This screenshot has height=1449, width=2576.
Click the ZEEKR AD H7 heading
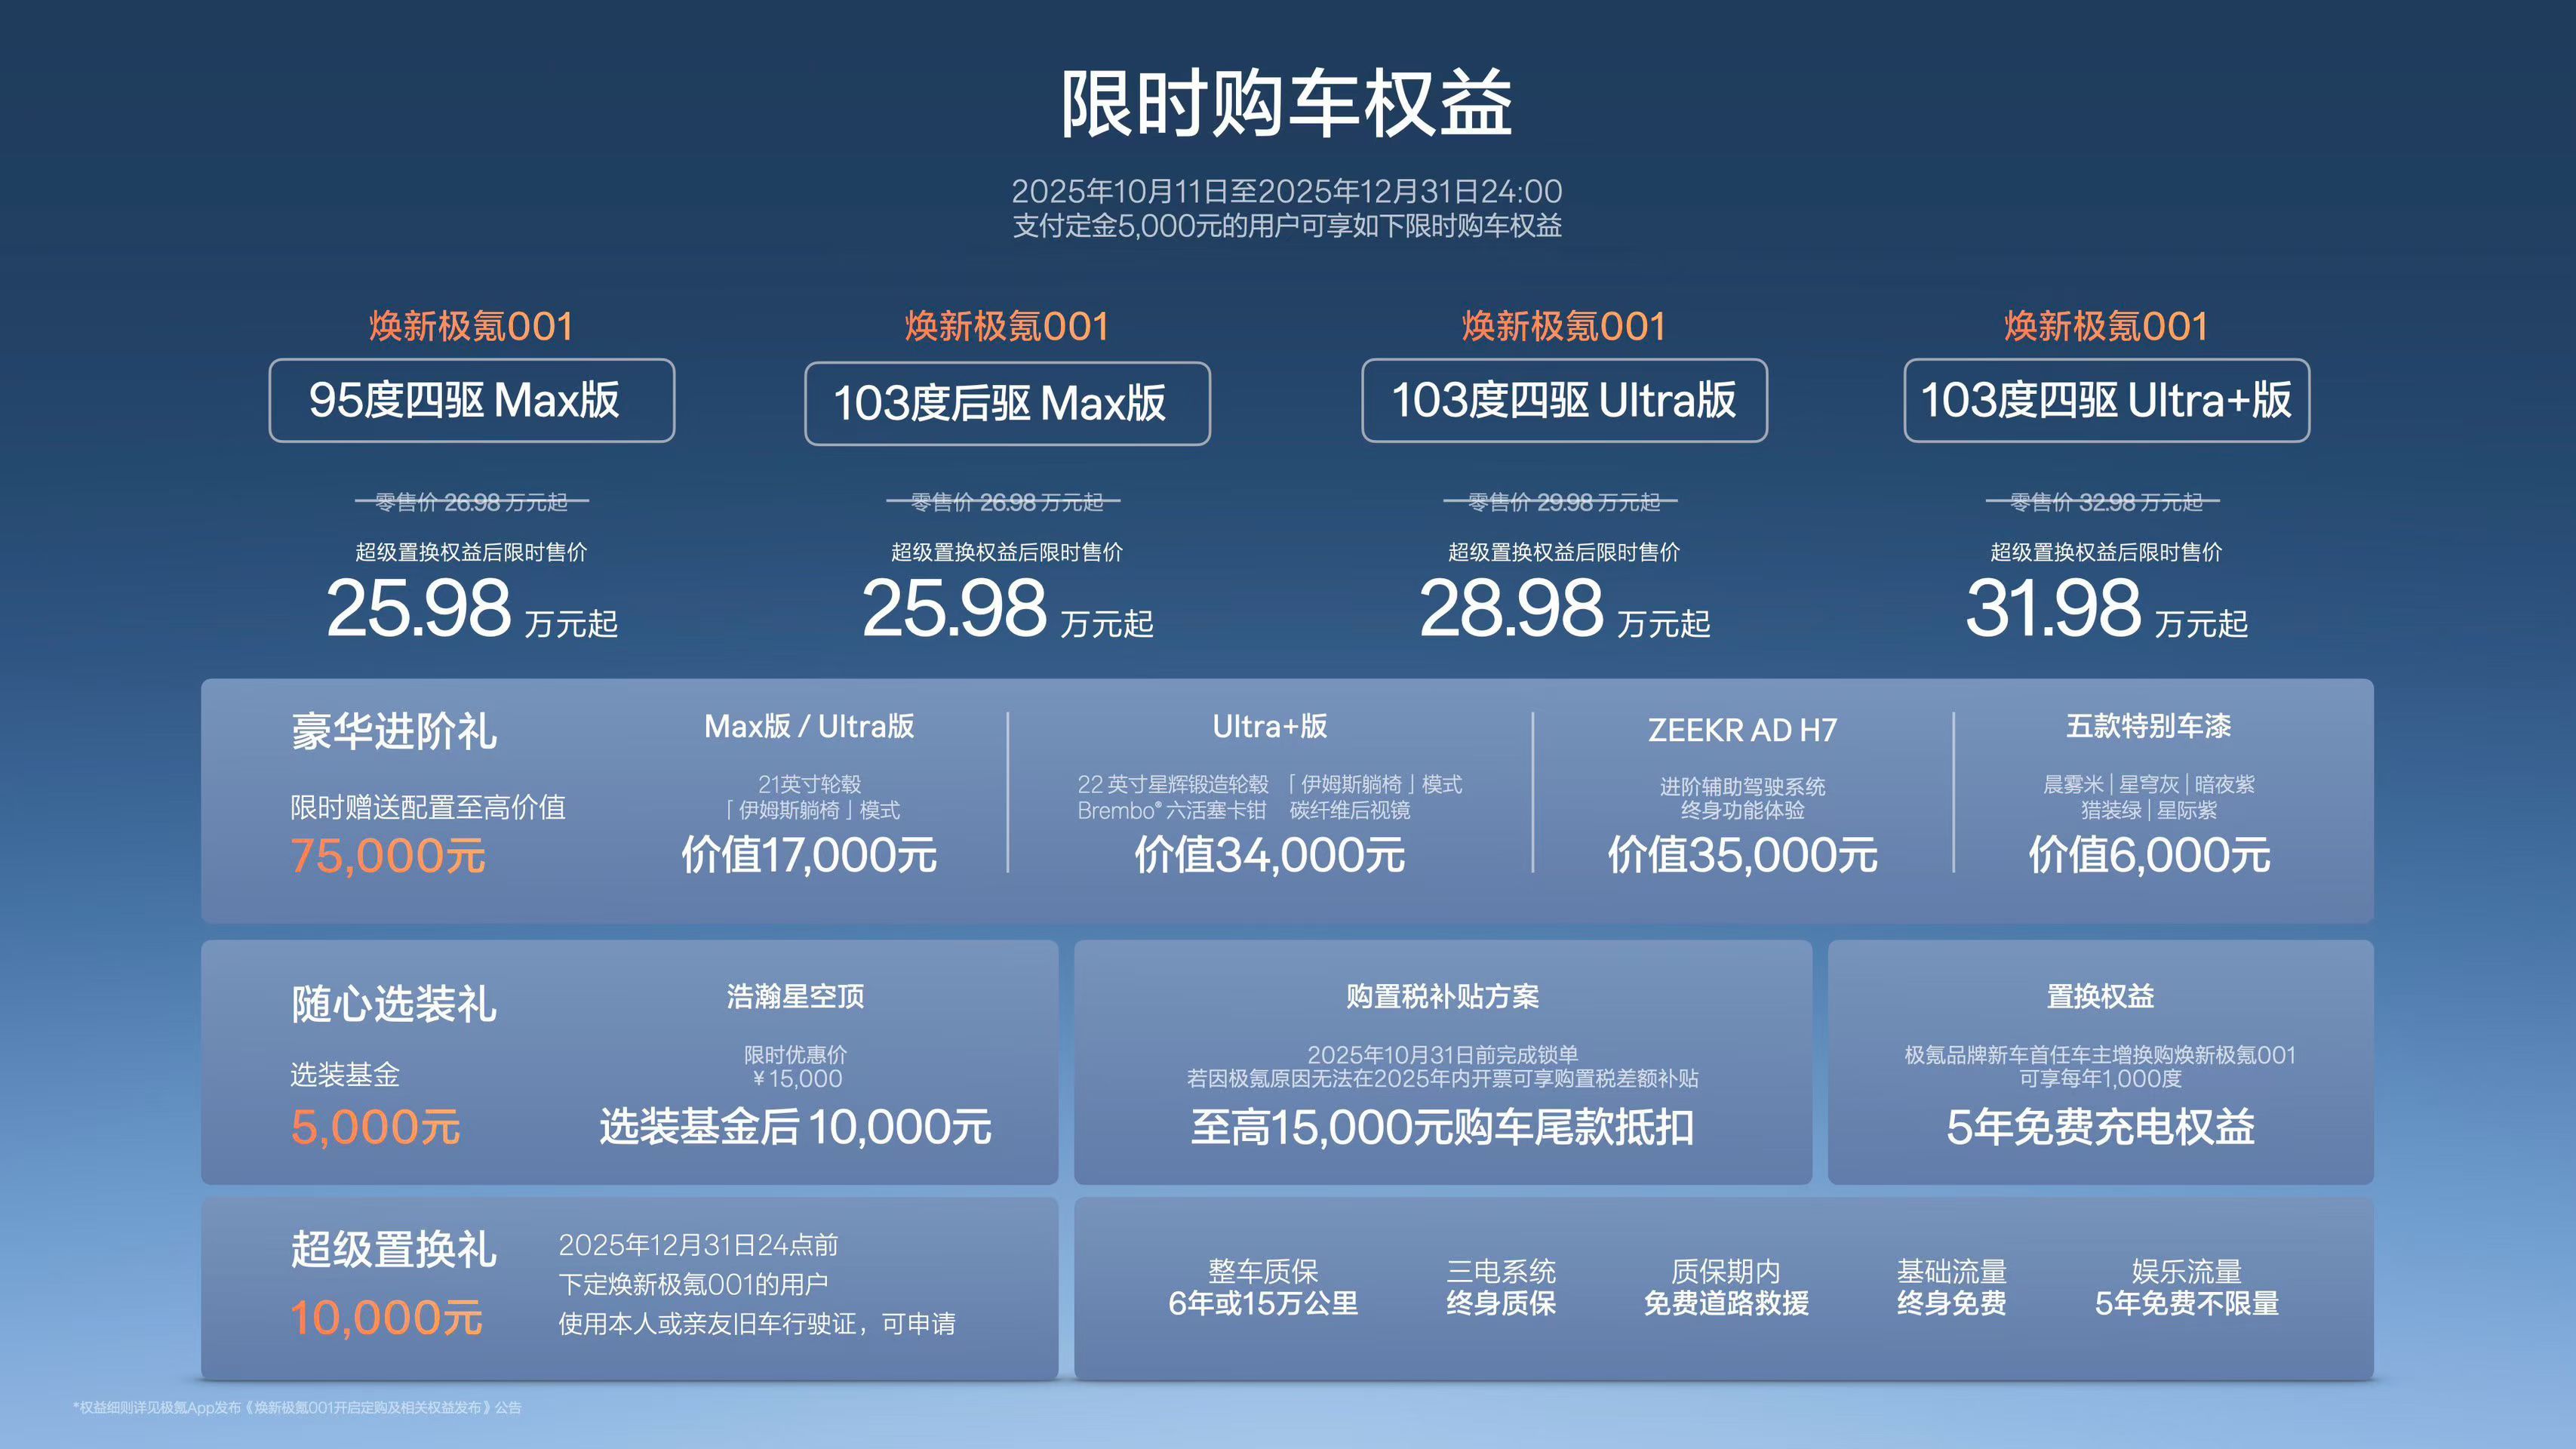click(1742, 730)
